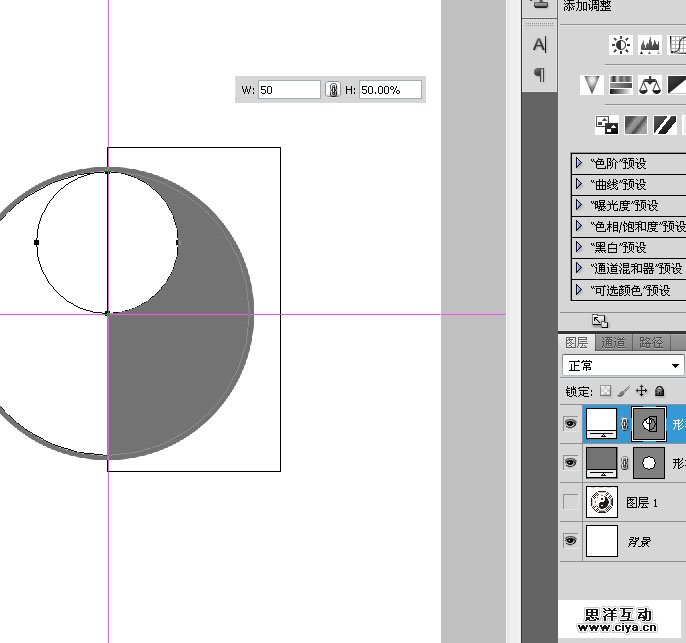
Task: Add a Curves adjustment
Action: click(677, 45)
